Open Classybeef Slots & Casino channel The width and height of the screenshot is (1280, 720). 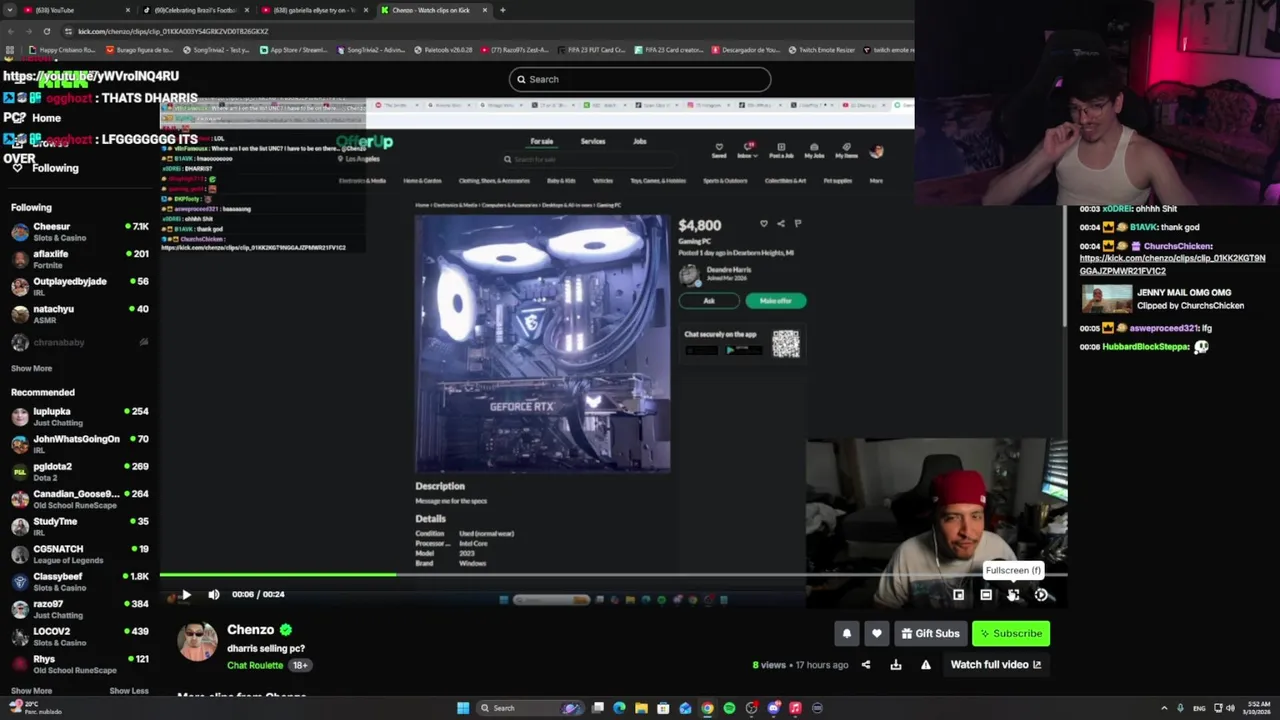(x=80, y=581)
